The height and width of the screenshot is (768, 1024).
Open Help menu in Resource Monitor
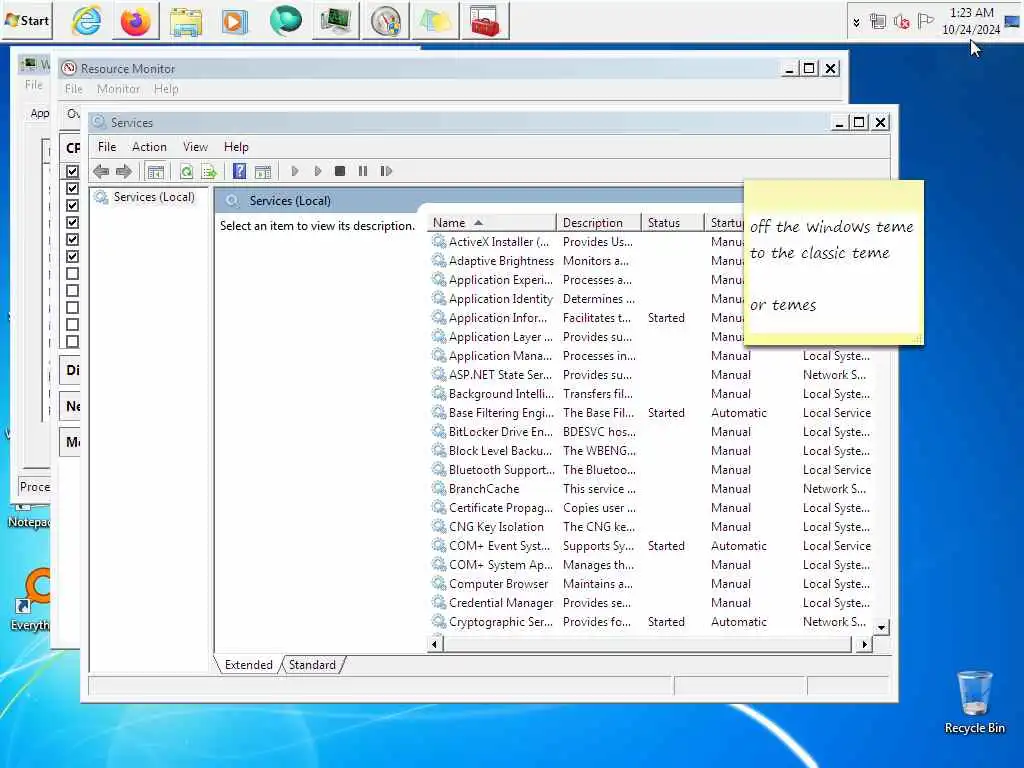click(x=166, y=89)
